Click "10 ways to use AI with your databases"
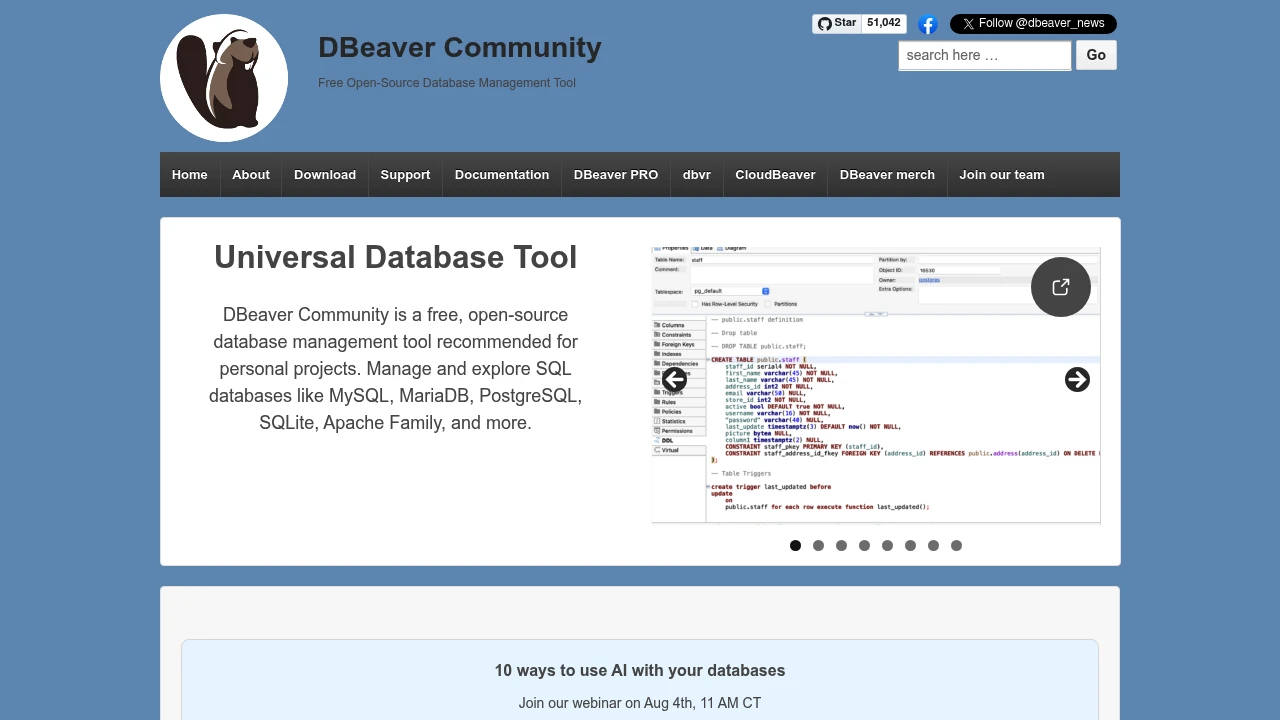This screenshot has width=1280, height=720. point(640,671)
